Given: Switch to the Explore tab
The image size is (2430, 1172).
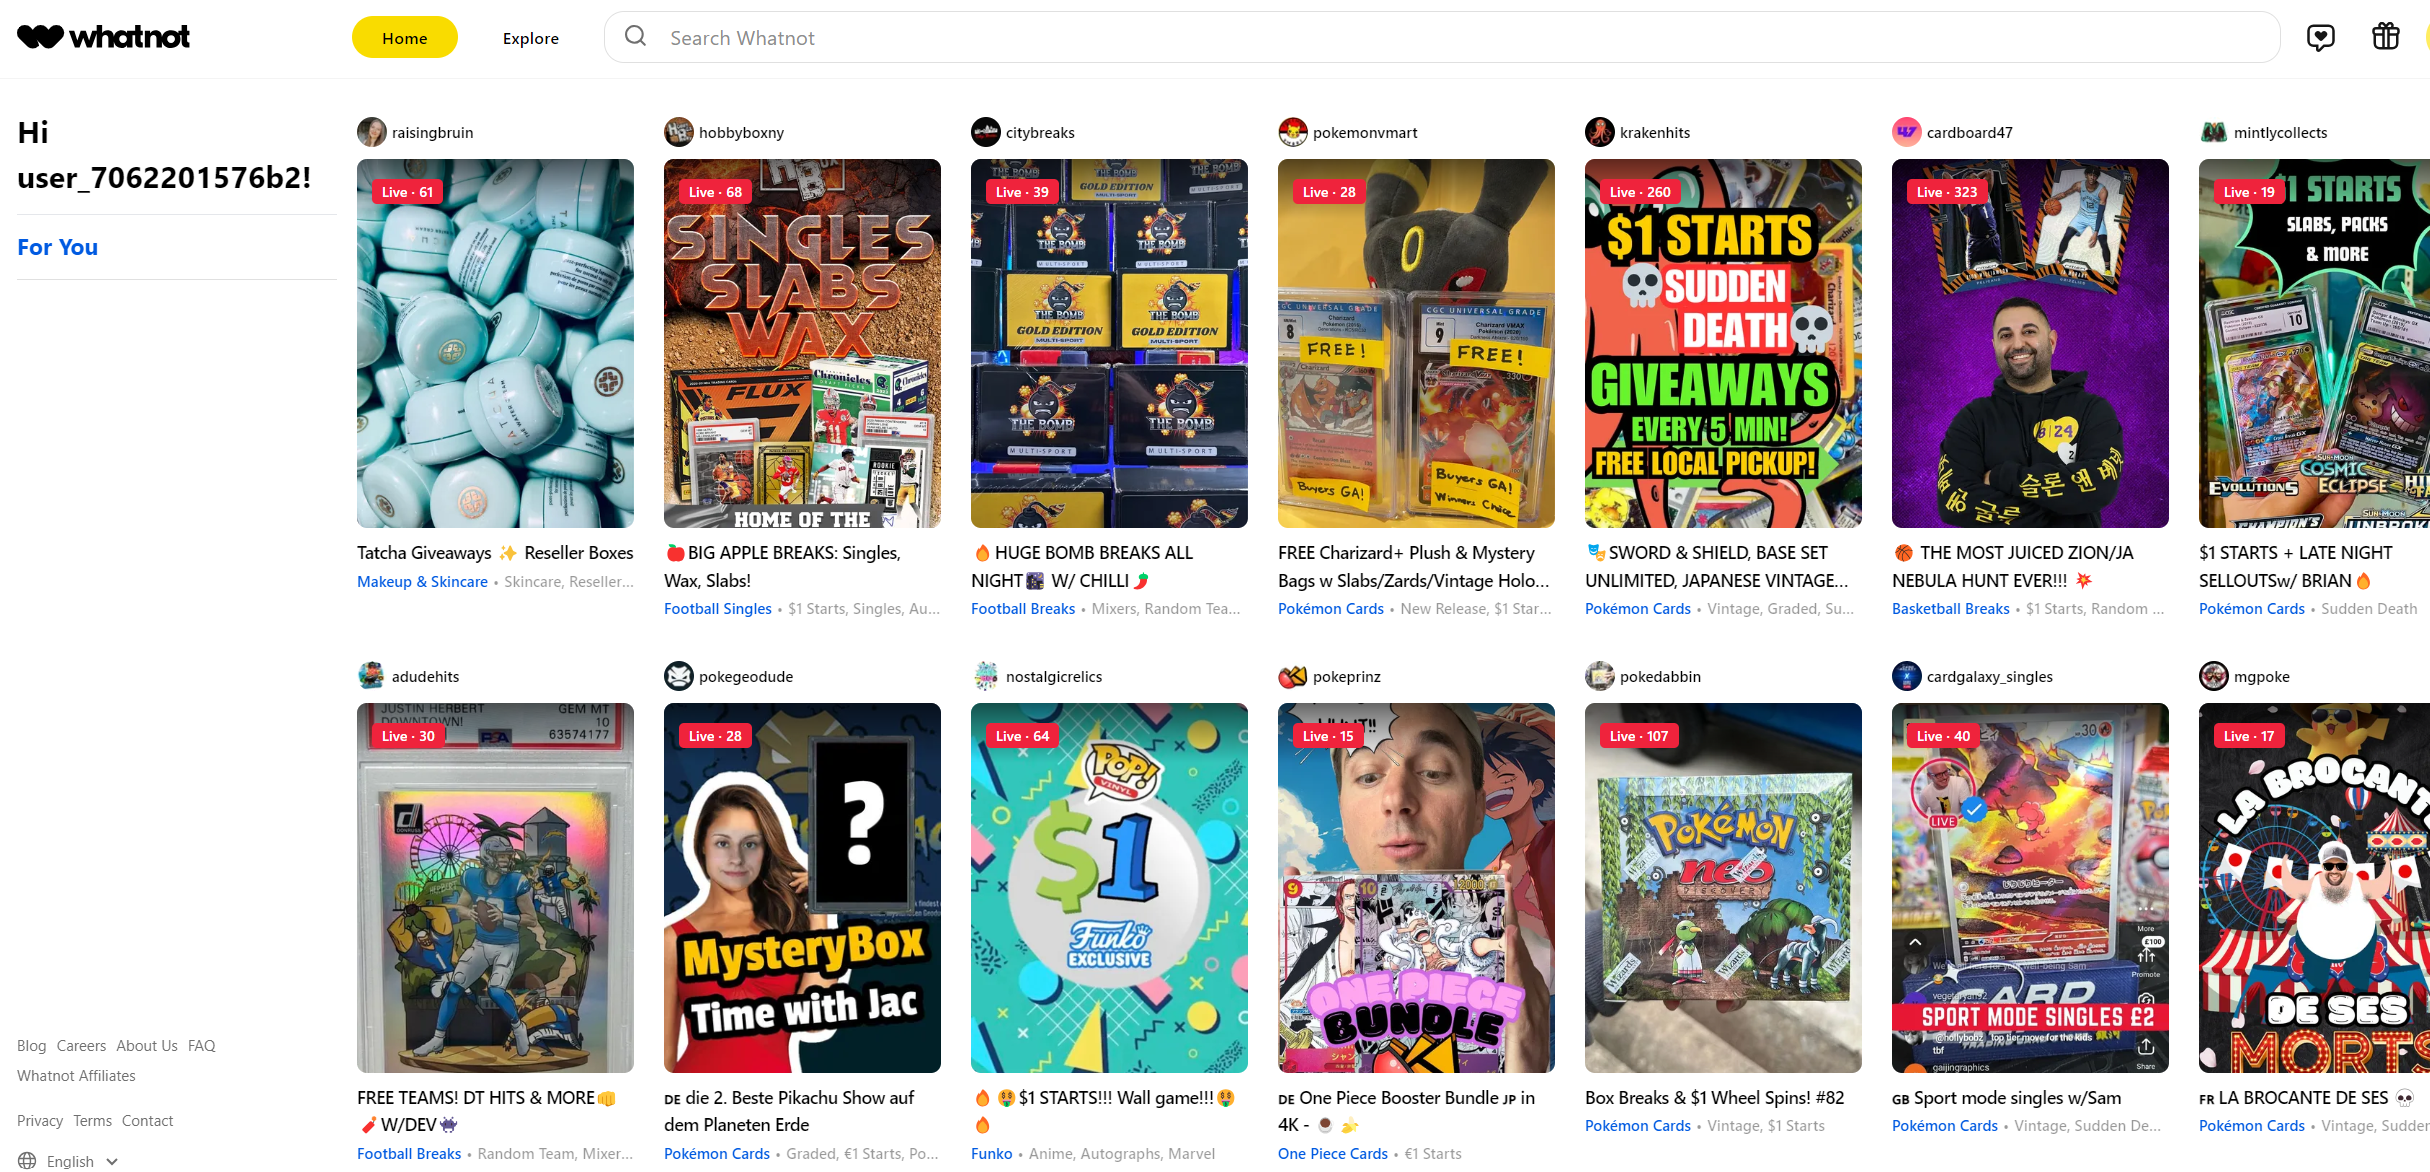Looking at the screenshot, I should pyautogui.click(x=530, y=38).
